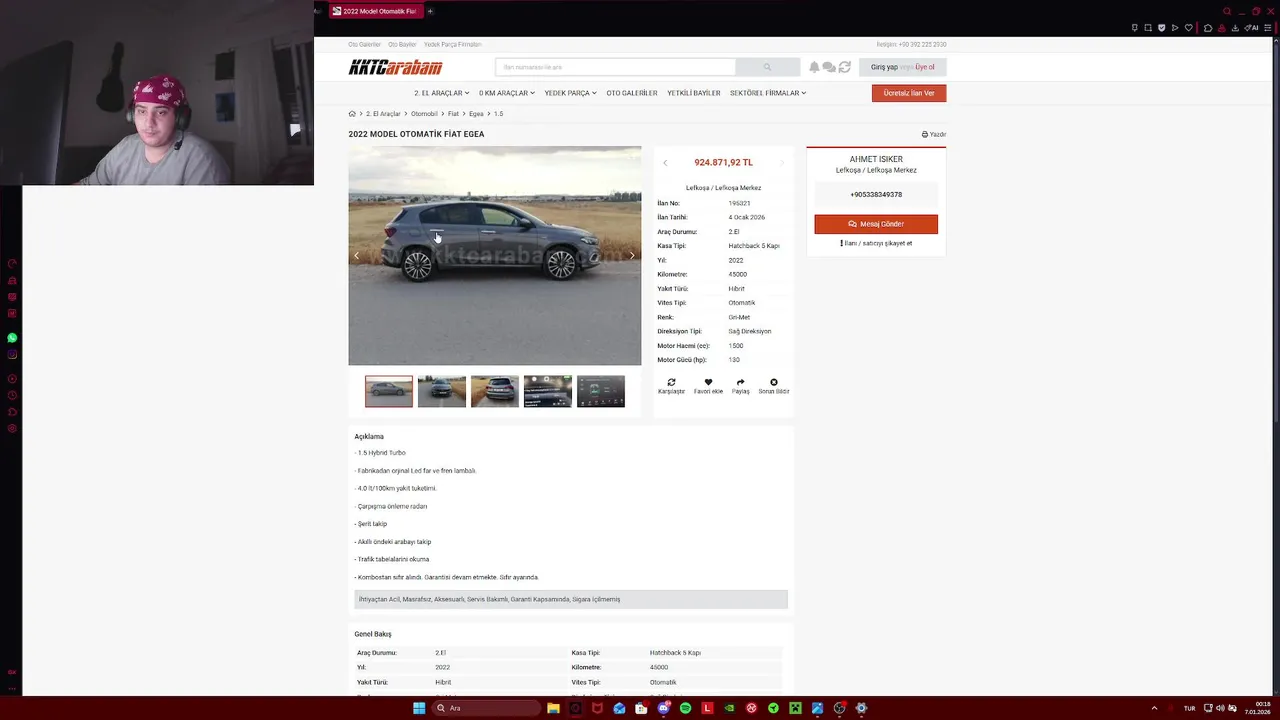1280x720 pixels.
Task: Open Discord from the taskbar
Action: 663,708
